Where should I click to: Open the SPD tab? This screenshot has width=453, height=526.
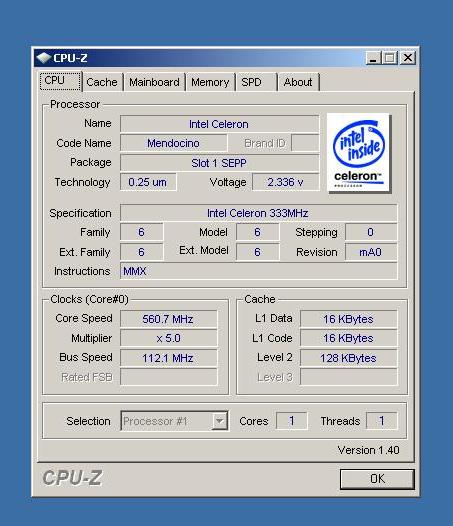click(257, 82)
